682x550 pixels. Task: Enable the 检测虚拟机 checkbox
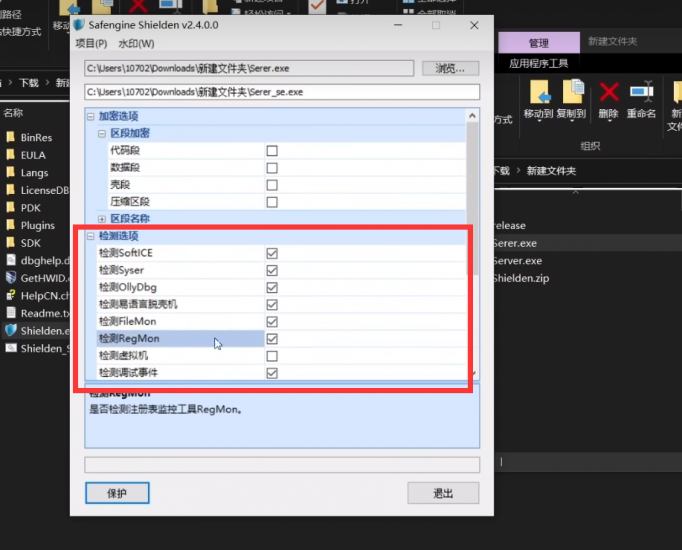click(272, 356)
